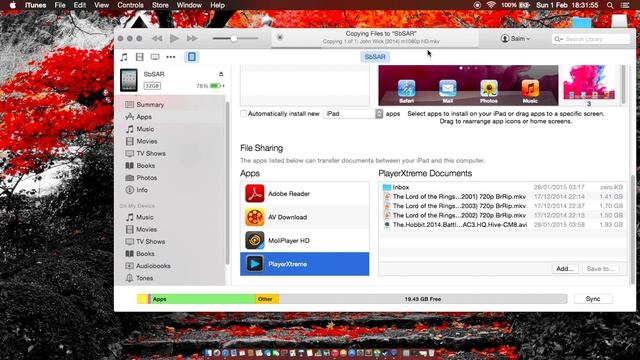The width and height of the screenshot is (640, 360).
Task: Open the View menu
Action: [x=101, y=5]
